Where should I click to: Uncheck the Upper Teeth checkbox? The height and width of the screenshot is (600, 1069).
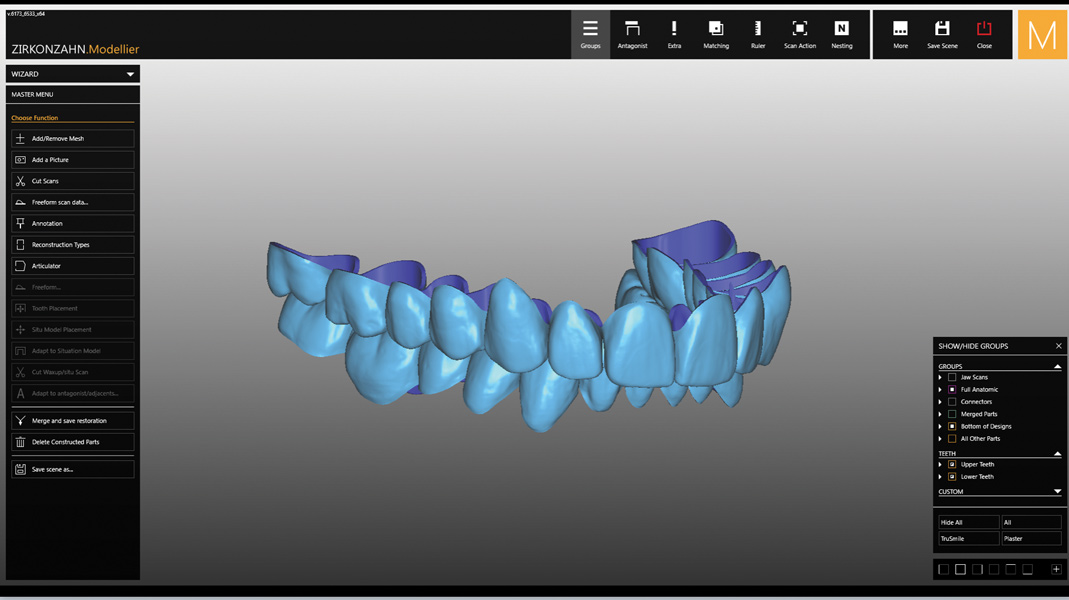point(952,465)
